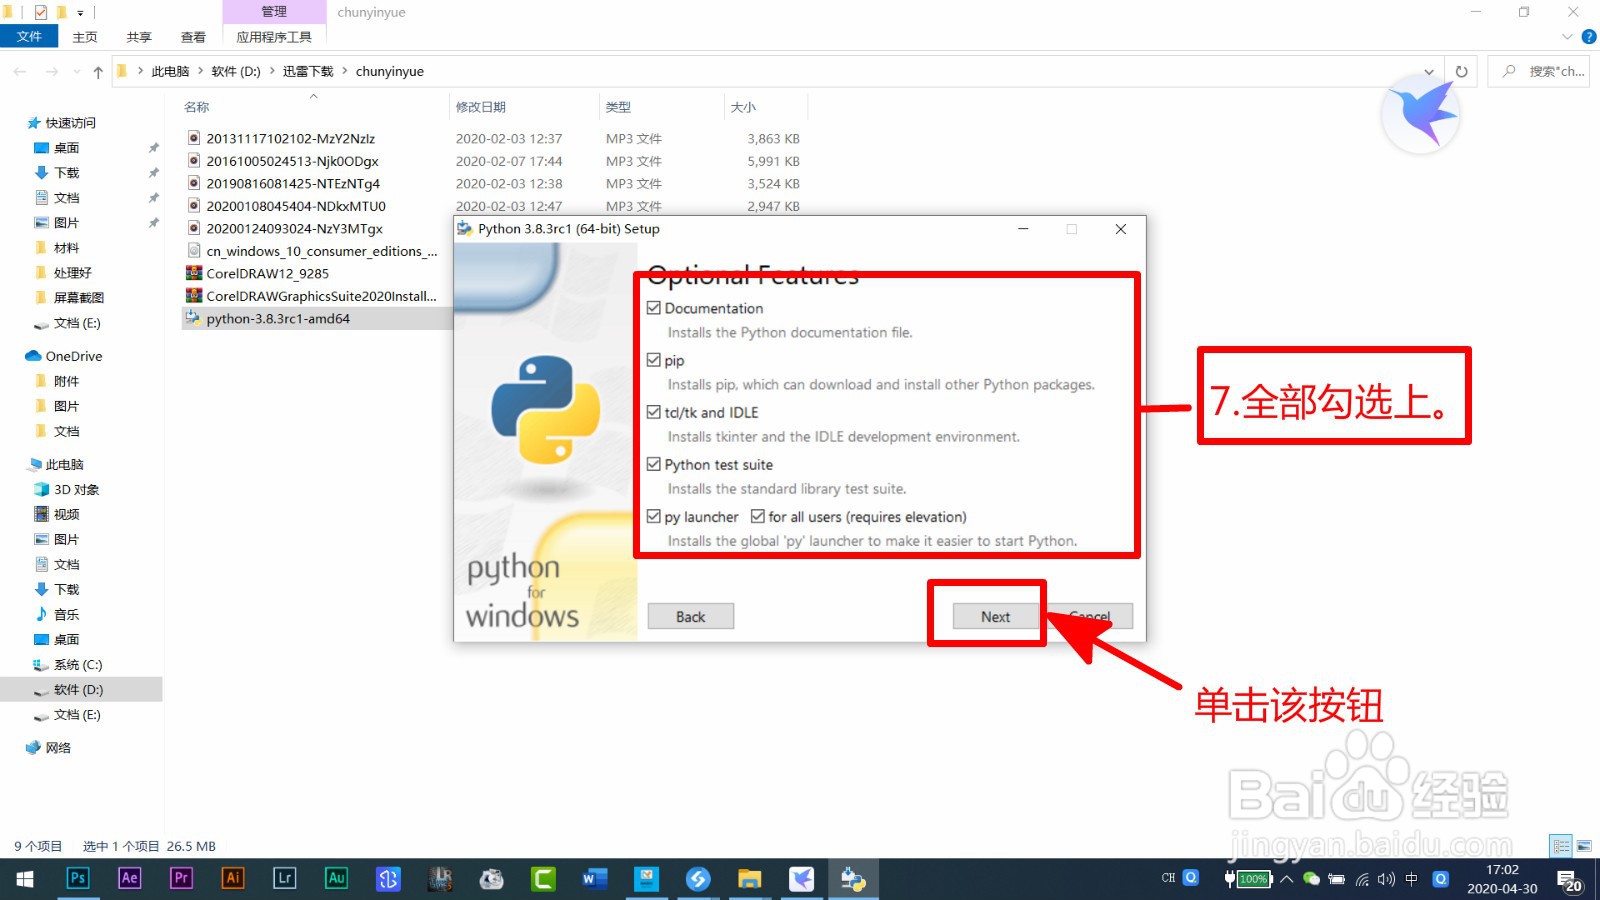Open Premiere Pro taskbar icon

[181, 878]
